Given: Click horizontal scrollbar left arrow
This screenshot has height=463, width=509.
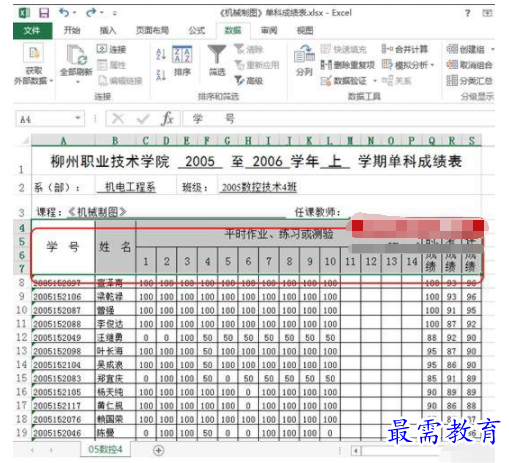Looking at the screenshot, I should (x=356, y=451).
